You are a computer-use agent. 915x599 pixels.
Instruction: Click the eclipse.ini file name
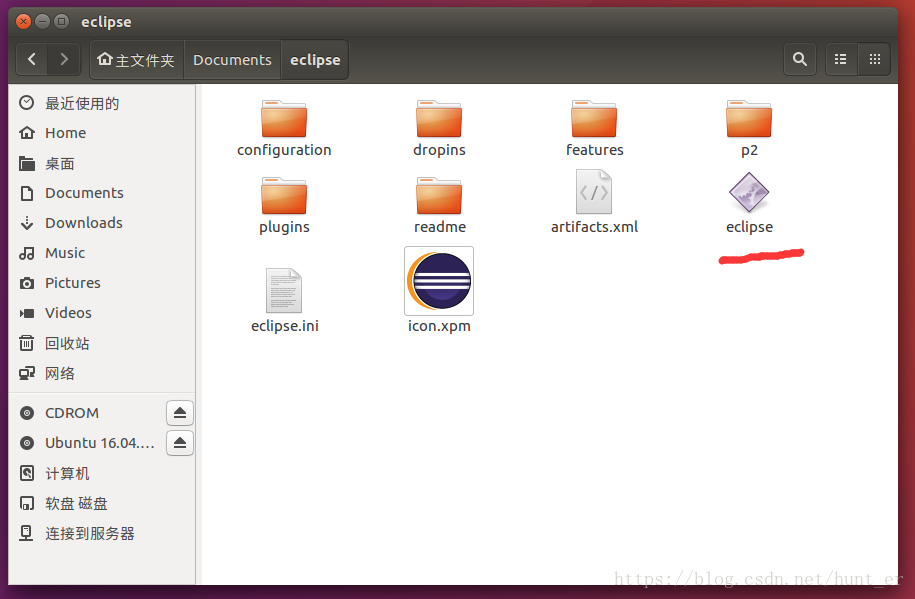point(285,326)
